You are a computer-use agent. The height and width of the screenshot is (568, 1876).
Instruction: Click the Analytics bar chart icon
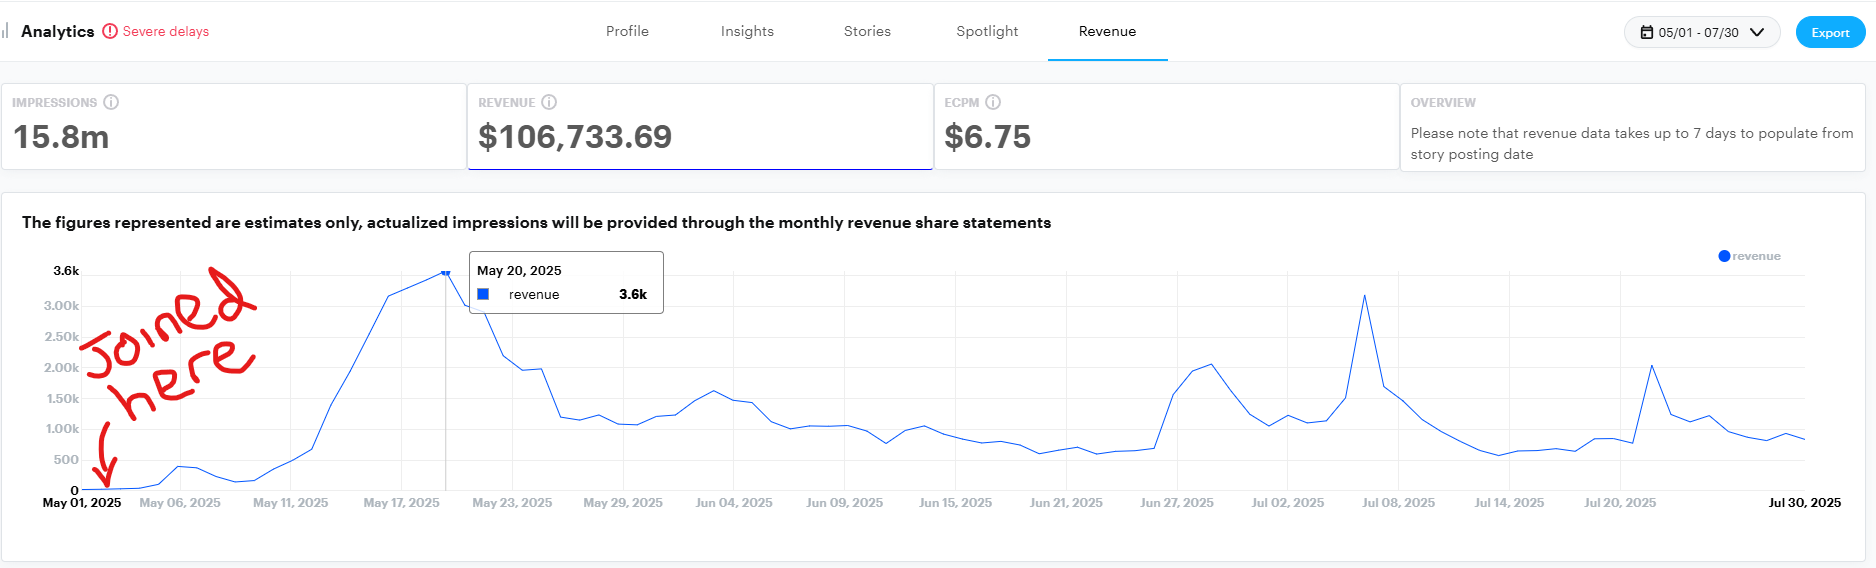click(6, 31)
